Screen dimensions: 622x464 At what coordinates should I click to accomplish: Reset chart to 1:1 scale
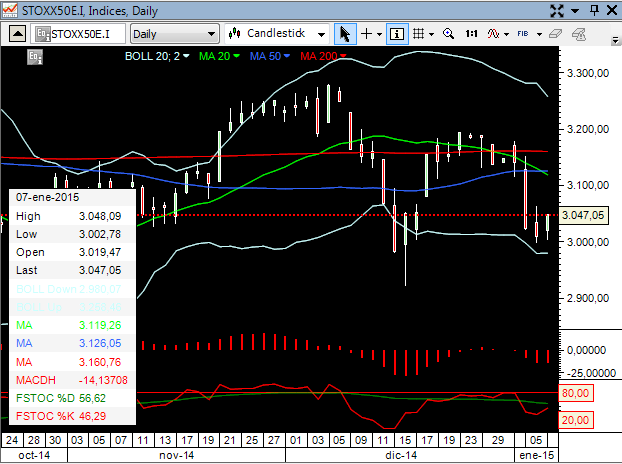coord(471,34)
